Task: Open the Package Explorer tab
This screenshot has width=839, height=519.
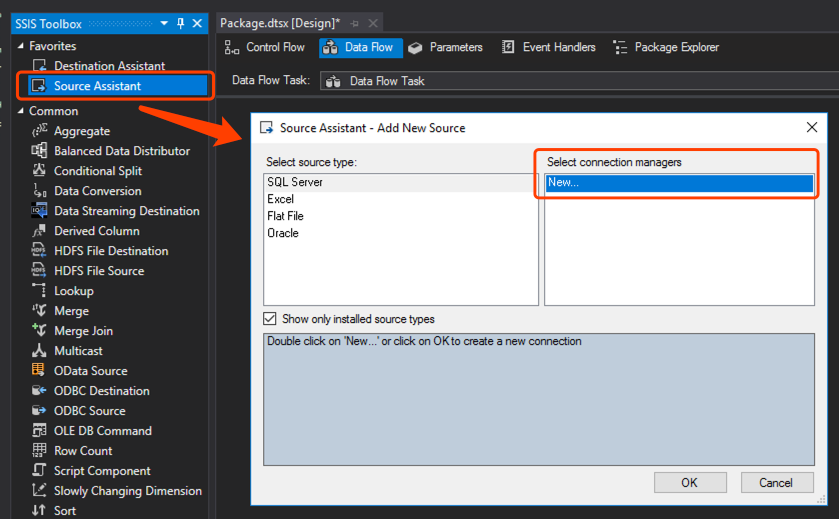Action: [666, 47]
